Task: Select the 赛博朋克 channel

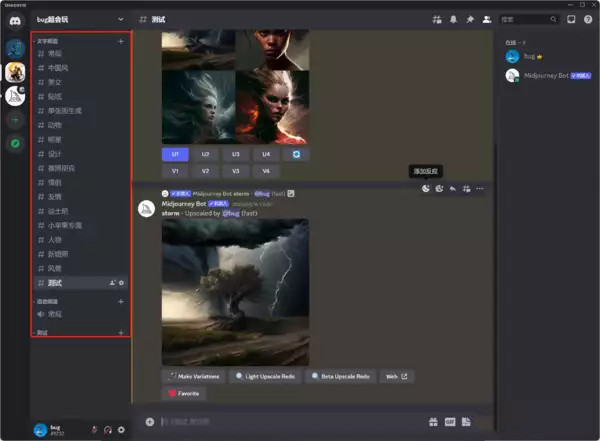Action: click(80, 168)
